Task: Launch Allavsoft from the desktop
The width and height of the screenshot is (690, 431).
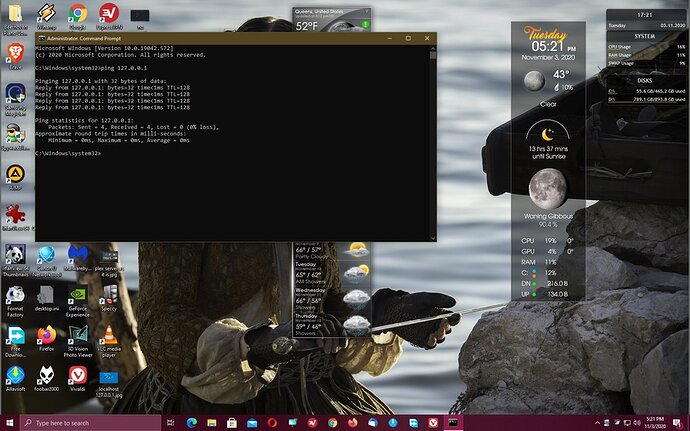Action: (15, 379)
